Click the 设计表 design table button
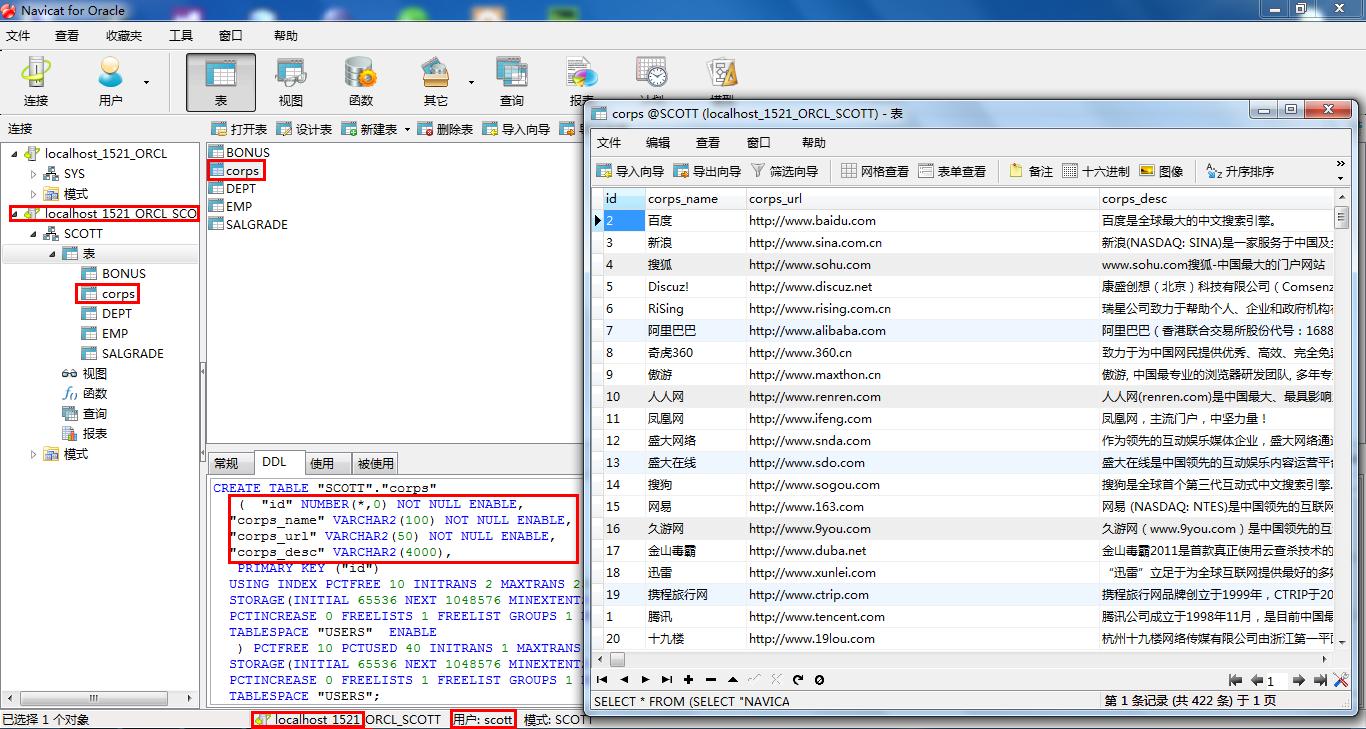This screenshot has width=1366, height=729. coord(304,129)
